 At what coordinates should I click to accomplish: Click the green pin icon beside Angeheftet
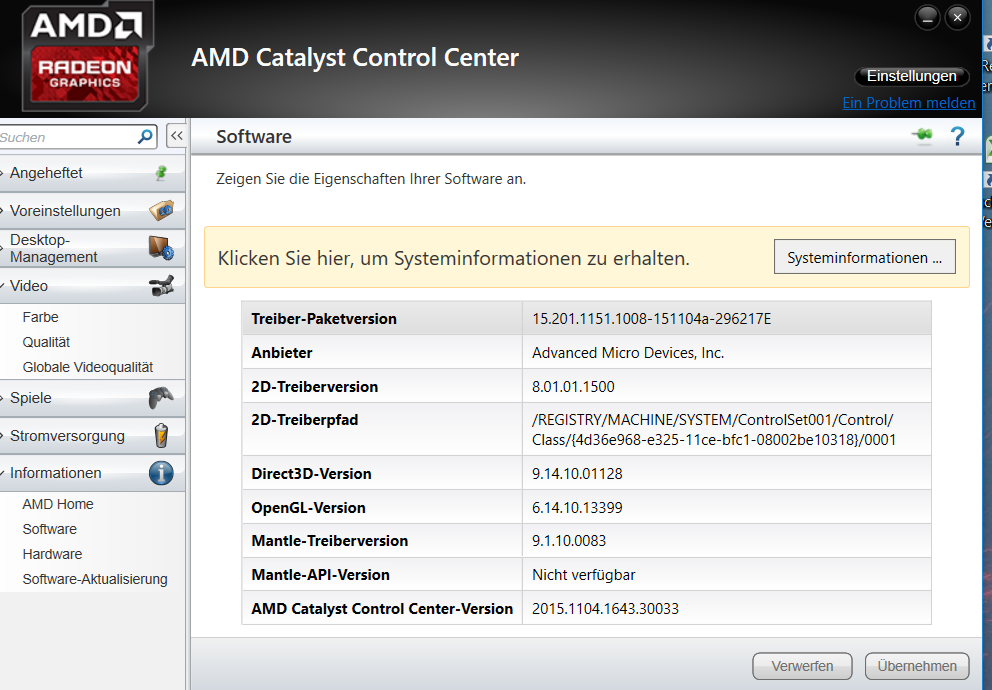[x=161, y=173]
